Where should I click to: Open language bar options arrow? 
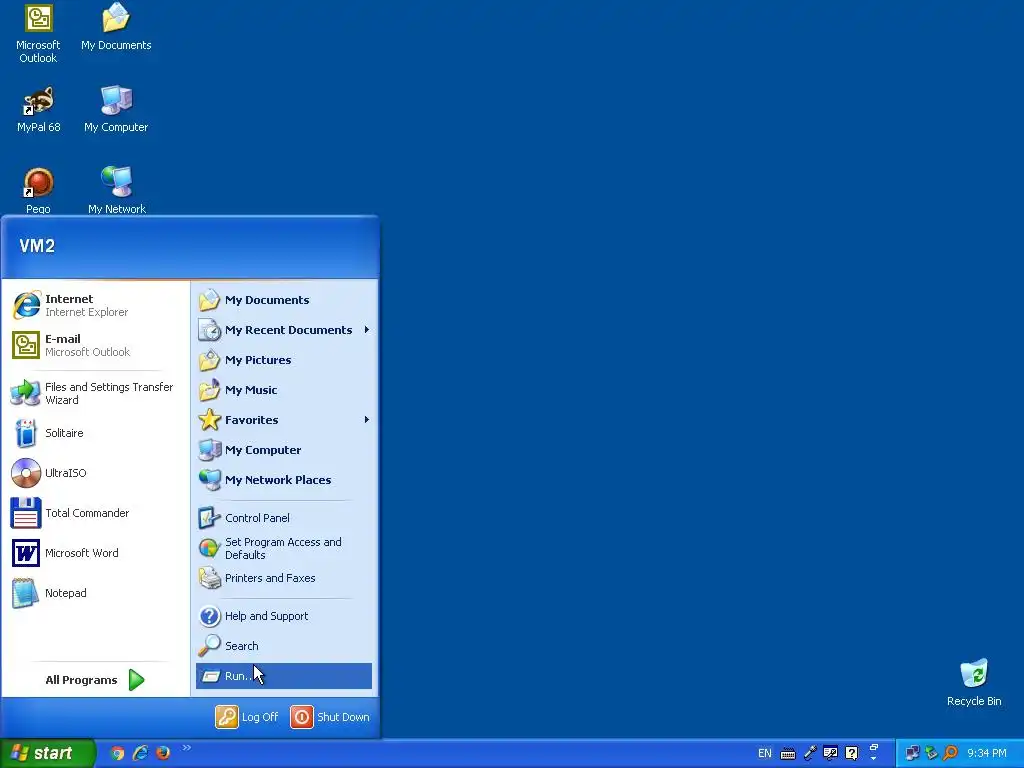874,759
